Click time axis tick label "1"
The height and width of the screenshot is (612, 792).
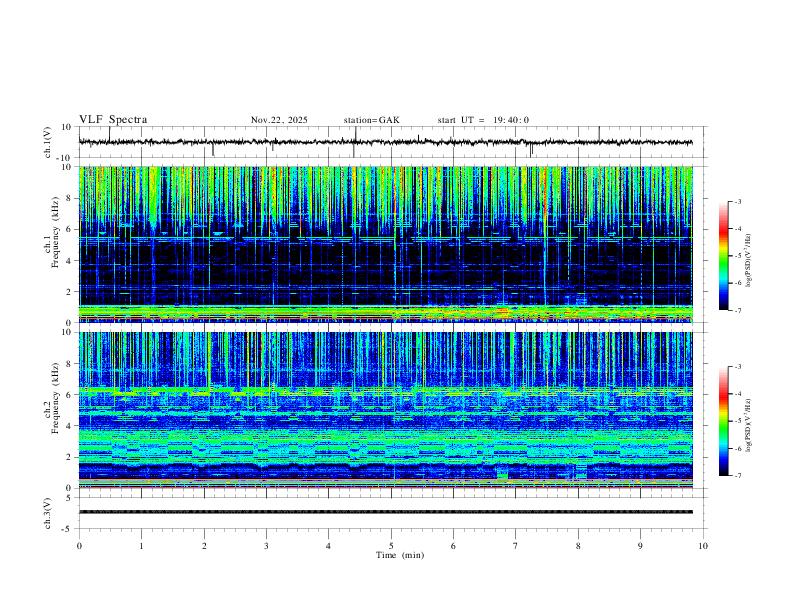[141, 546]
